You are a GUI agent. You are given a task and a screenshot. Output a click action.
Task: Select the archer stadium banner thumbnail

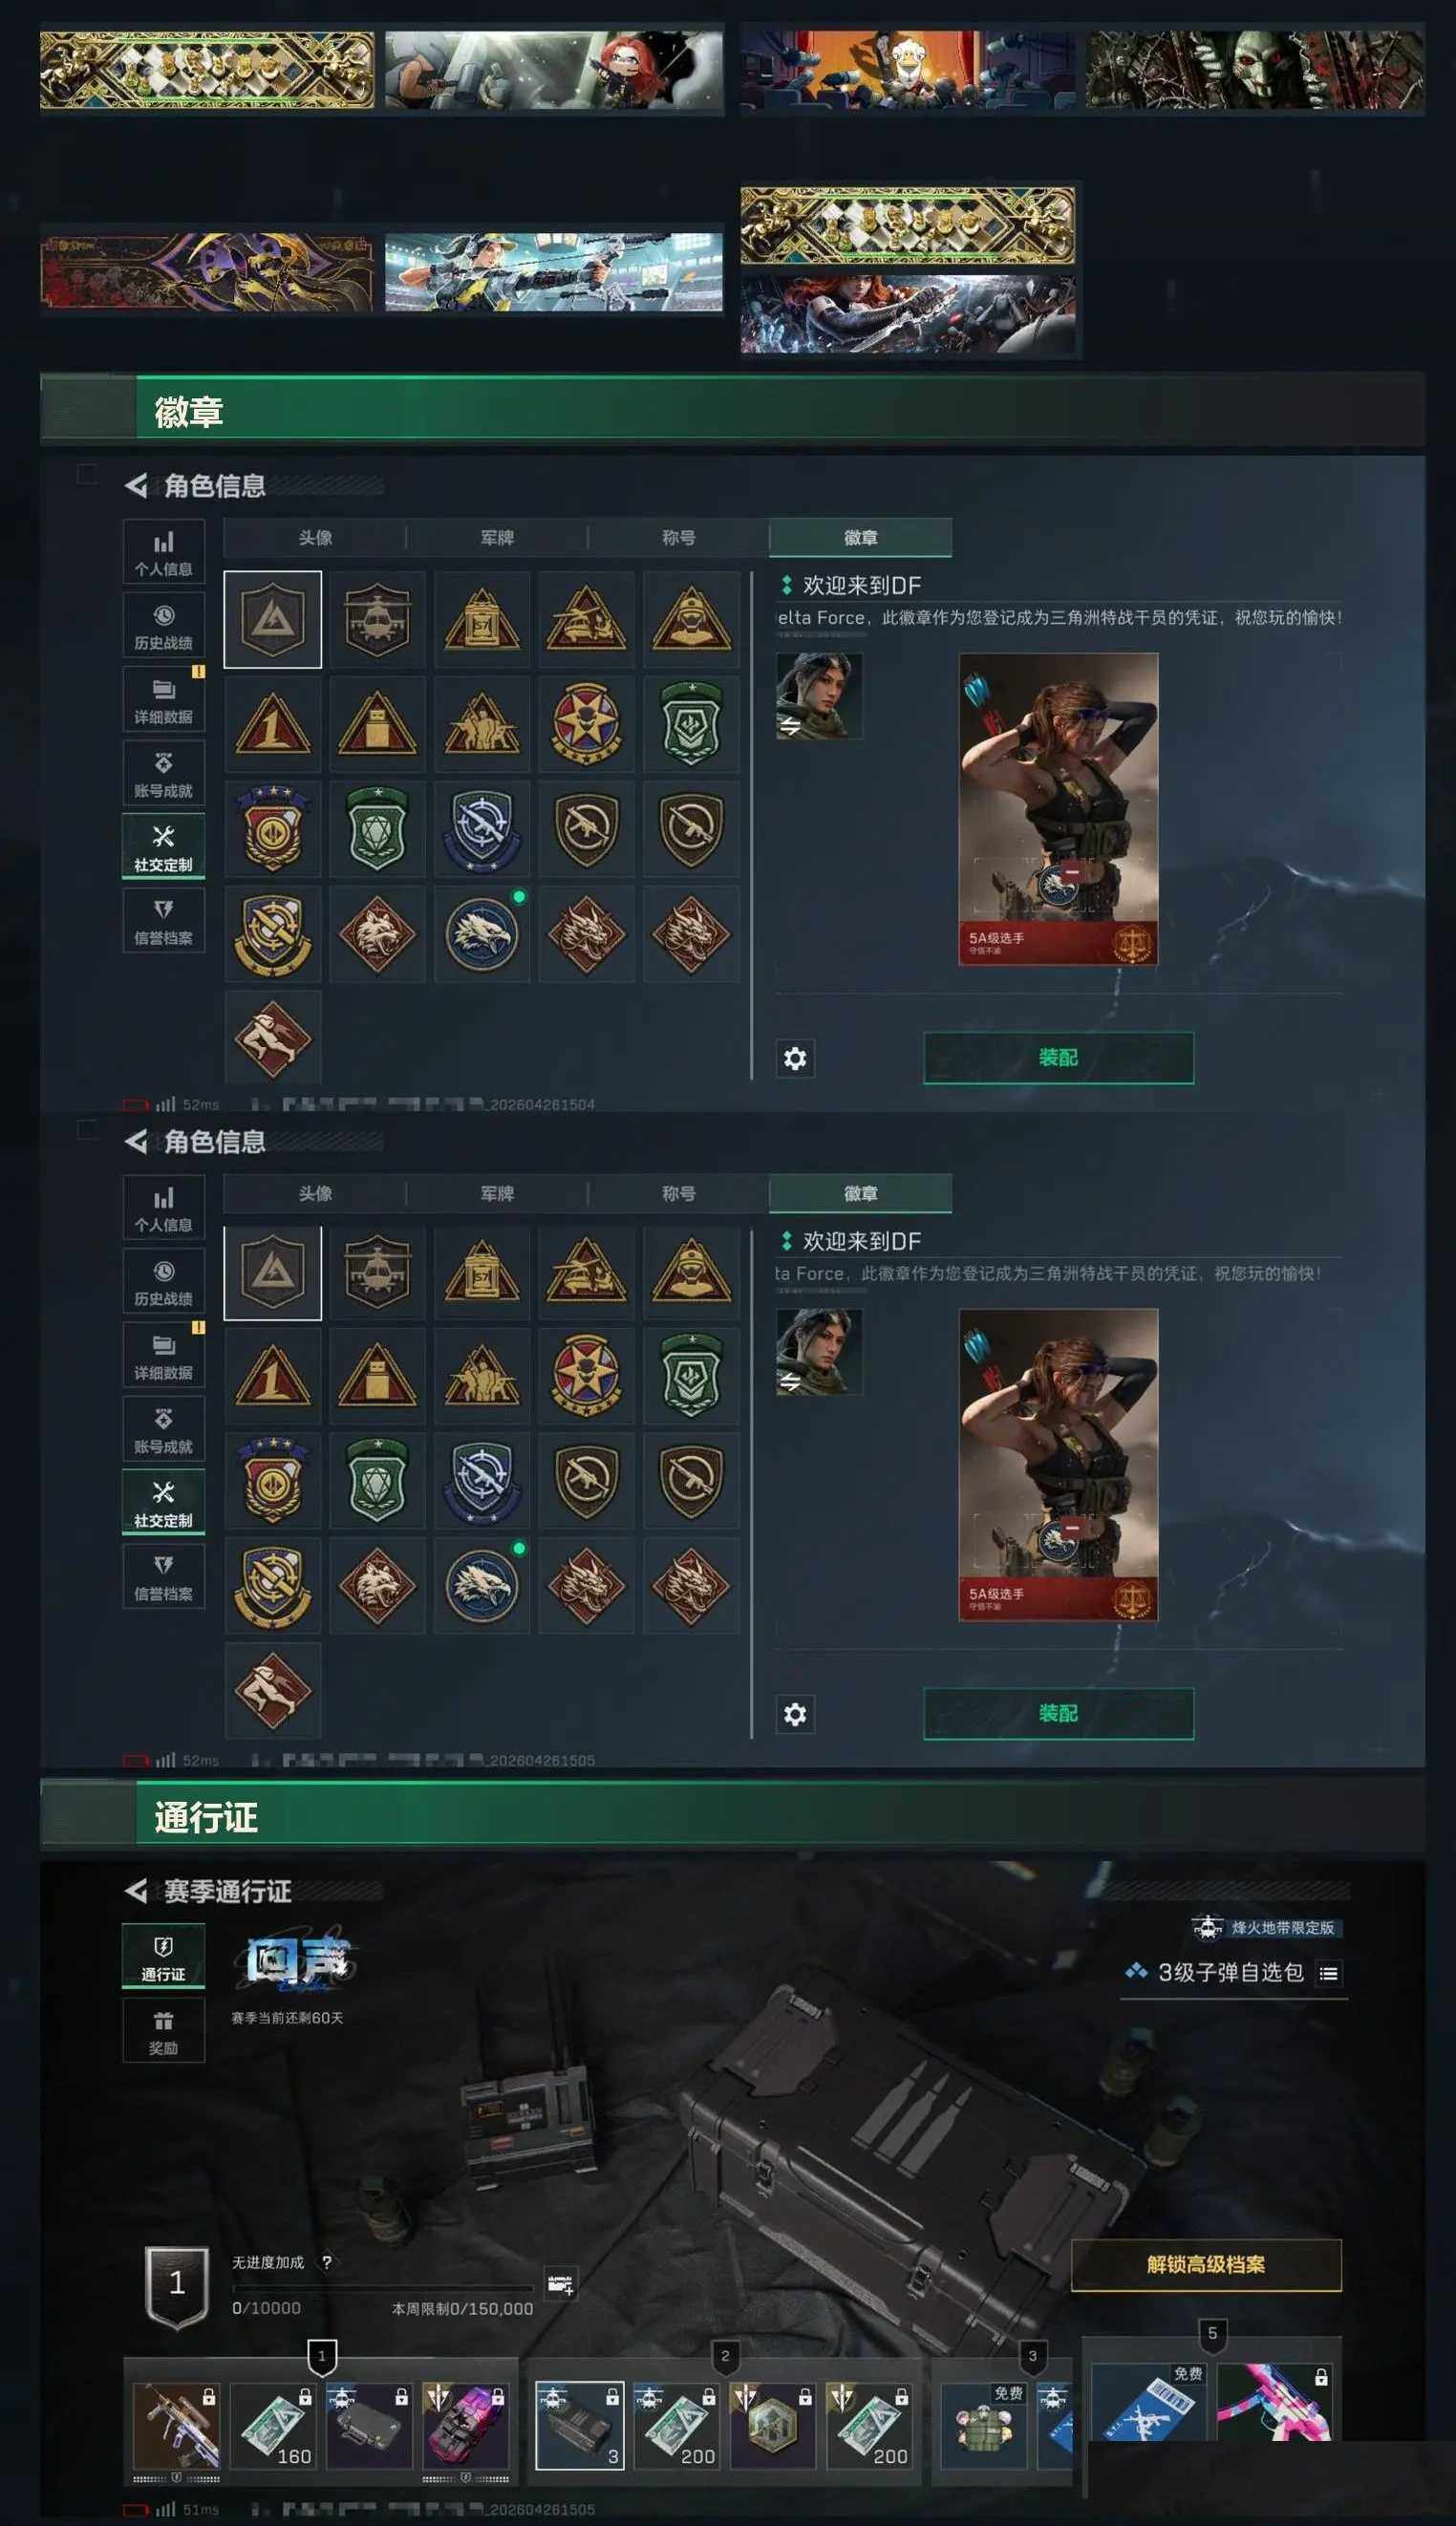[553, 272]
